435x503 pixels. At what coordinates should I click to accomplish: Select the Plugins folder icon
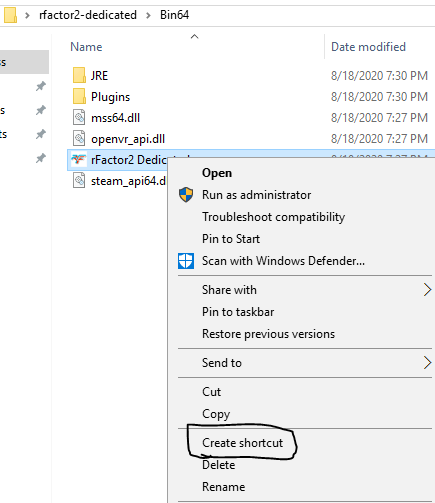click(79, 96)
